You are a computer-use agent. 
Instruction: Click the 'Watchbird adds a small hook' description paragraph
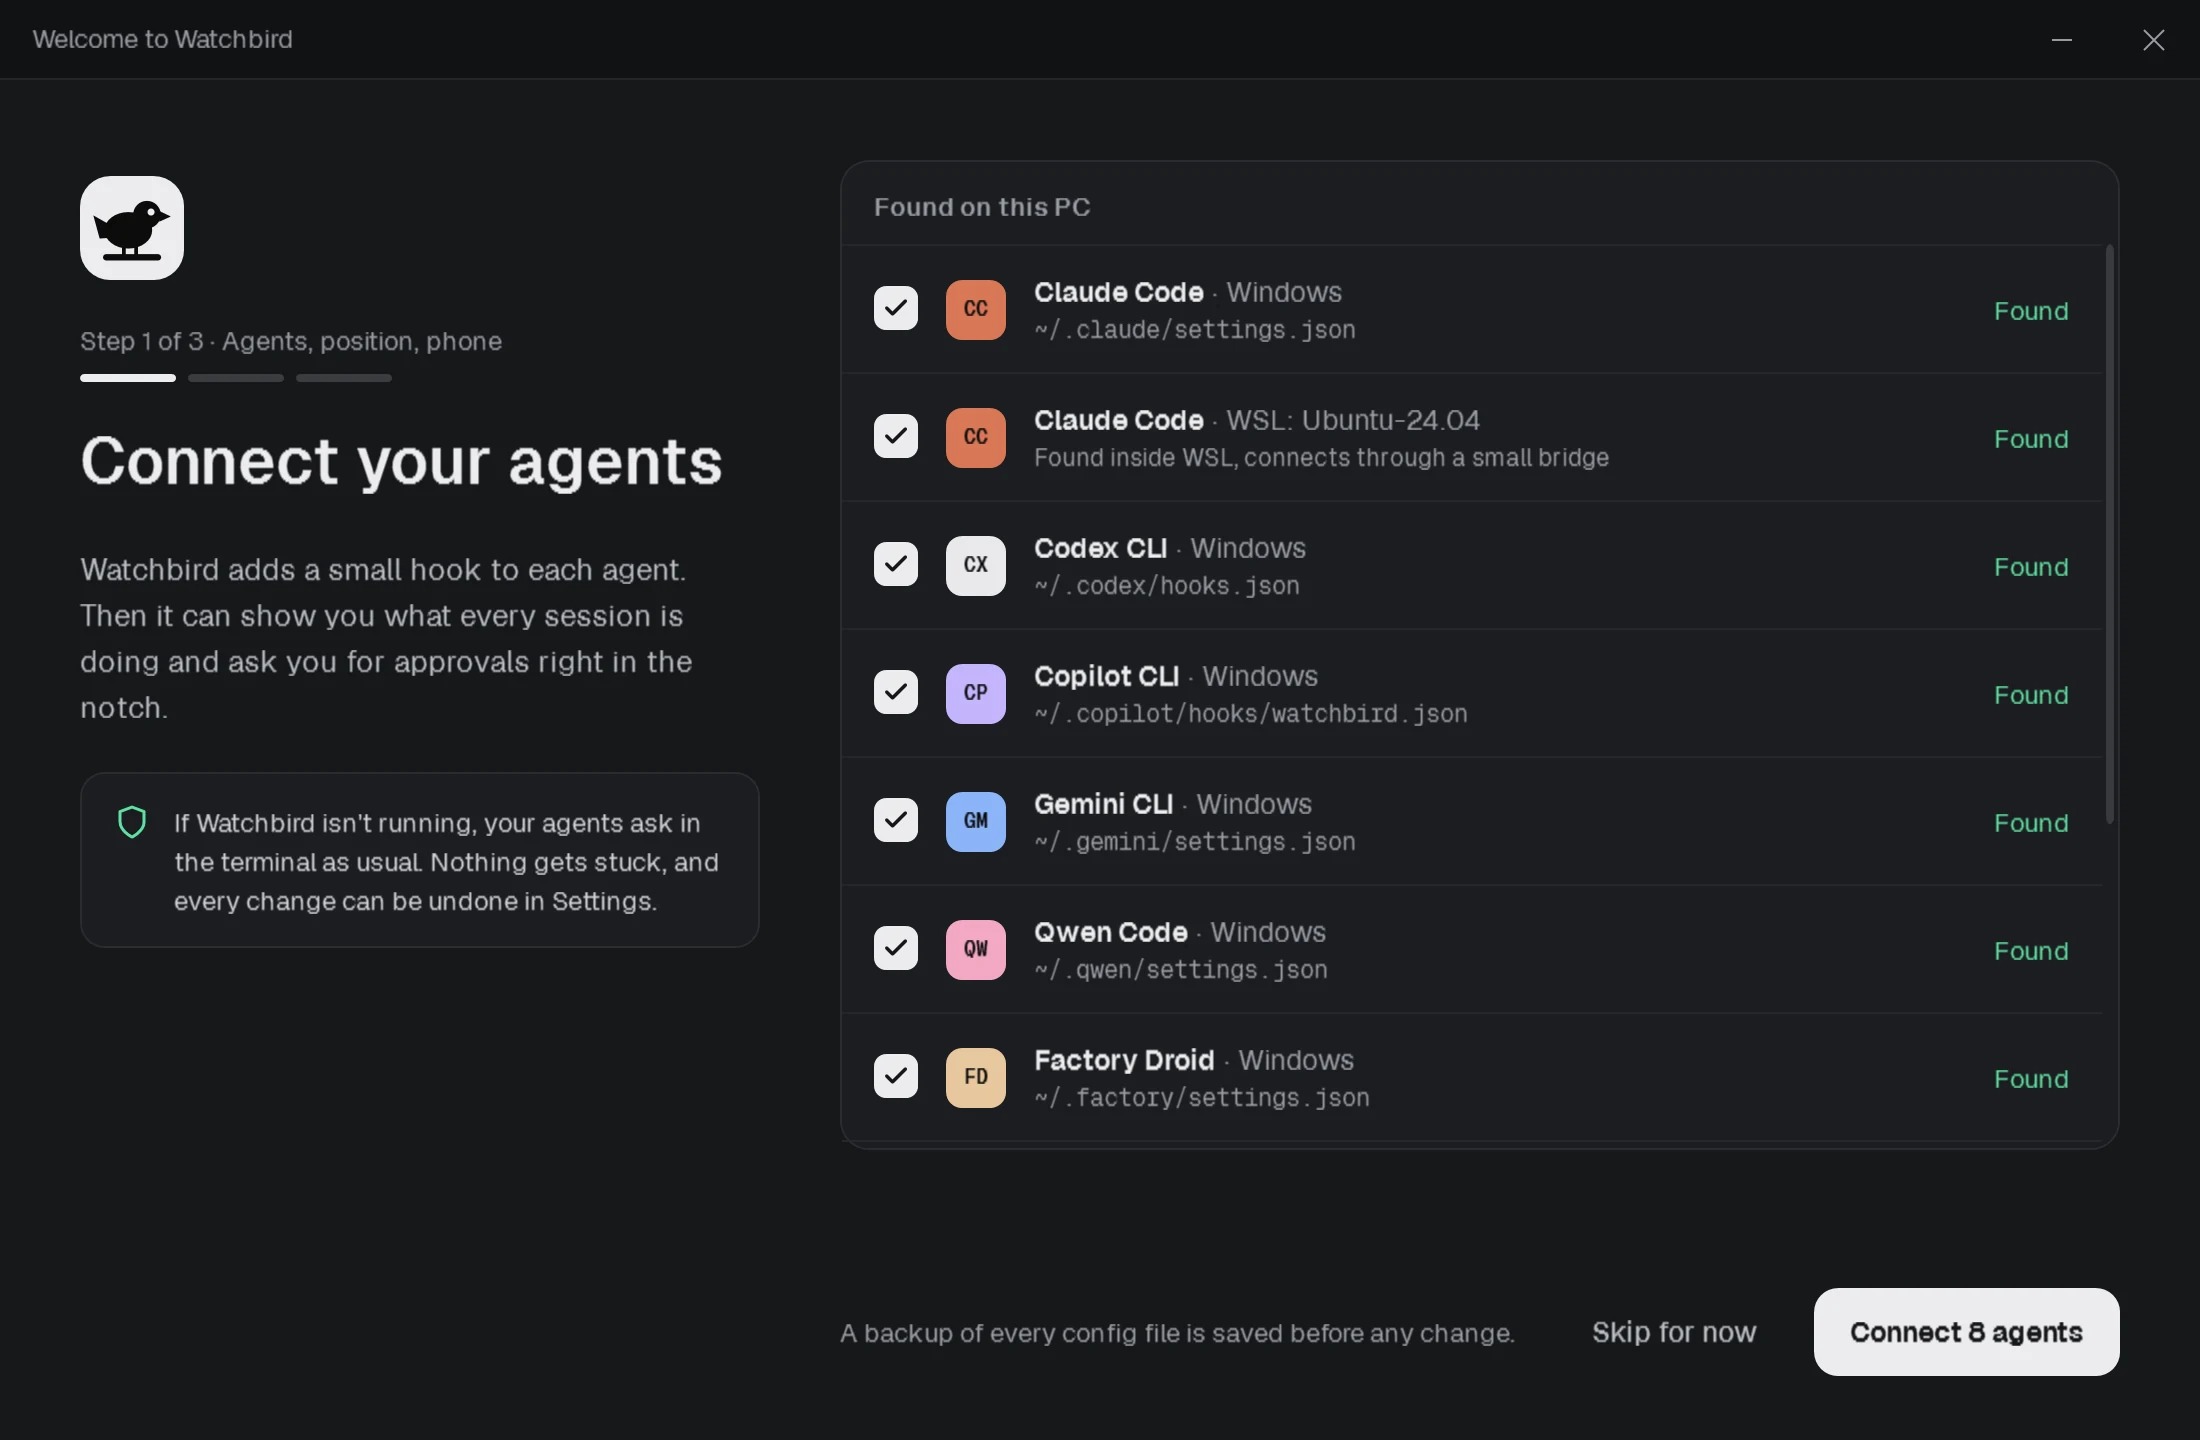tap(386, 638)
